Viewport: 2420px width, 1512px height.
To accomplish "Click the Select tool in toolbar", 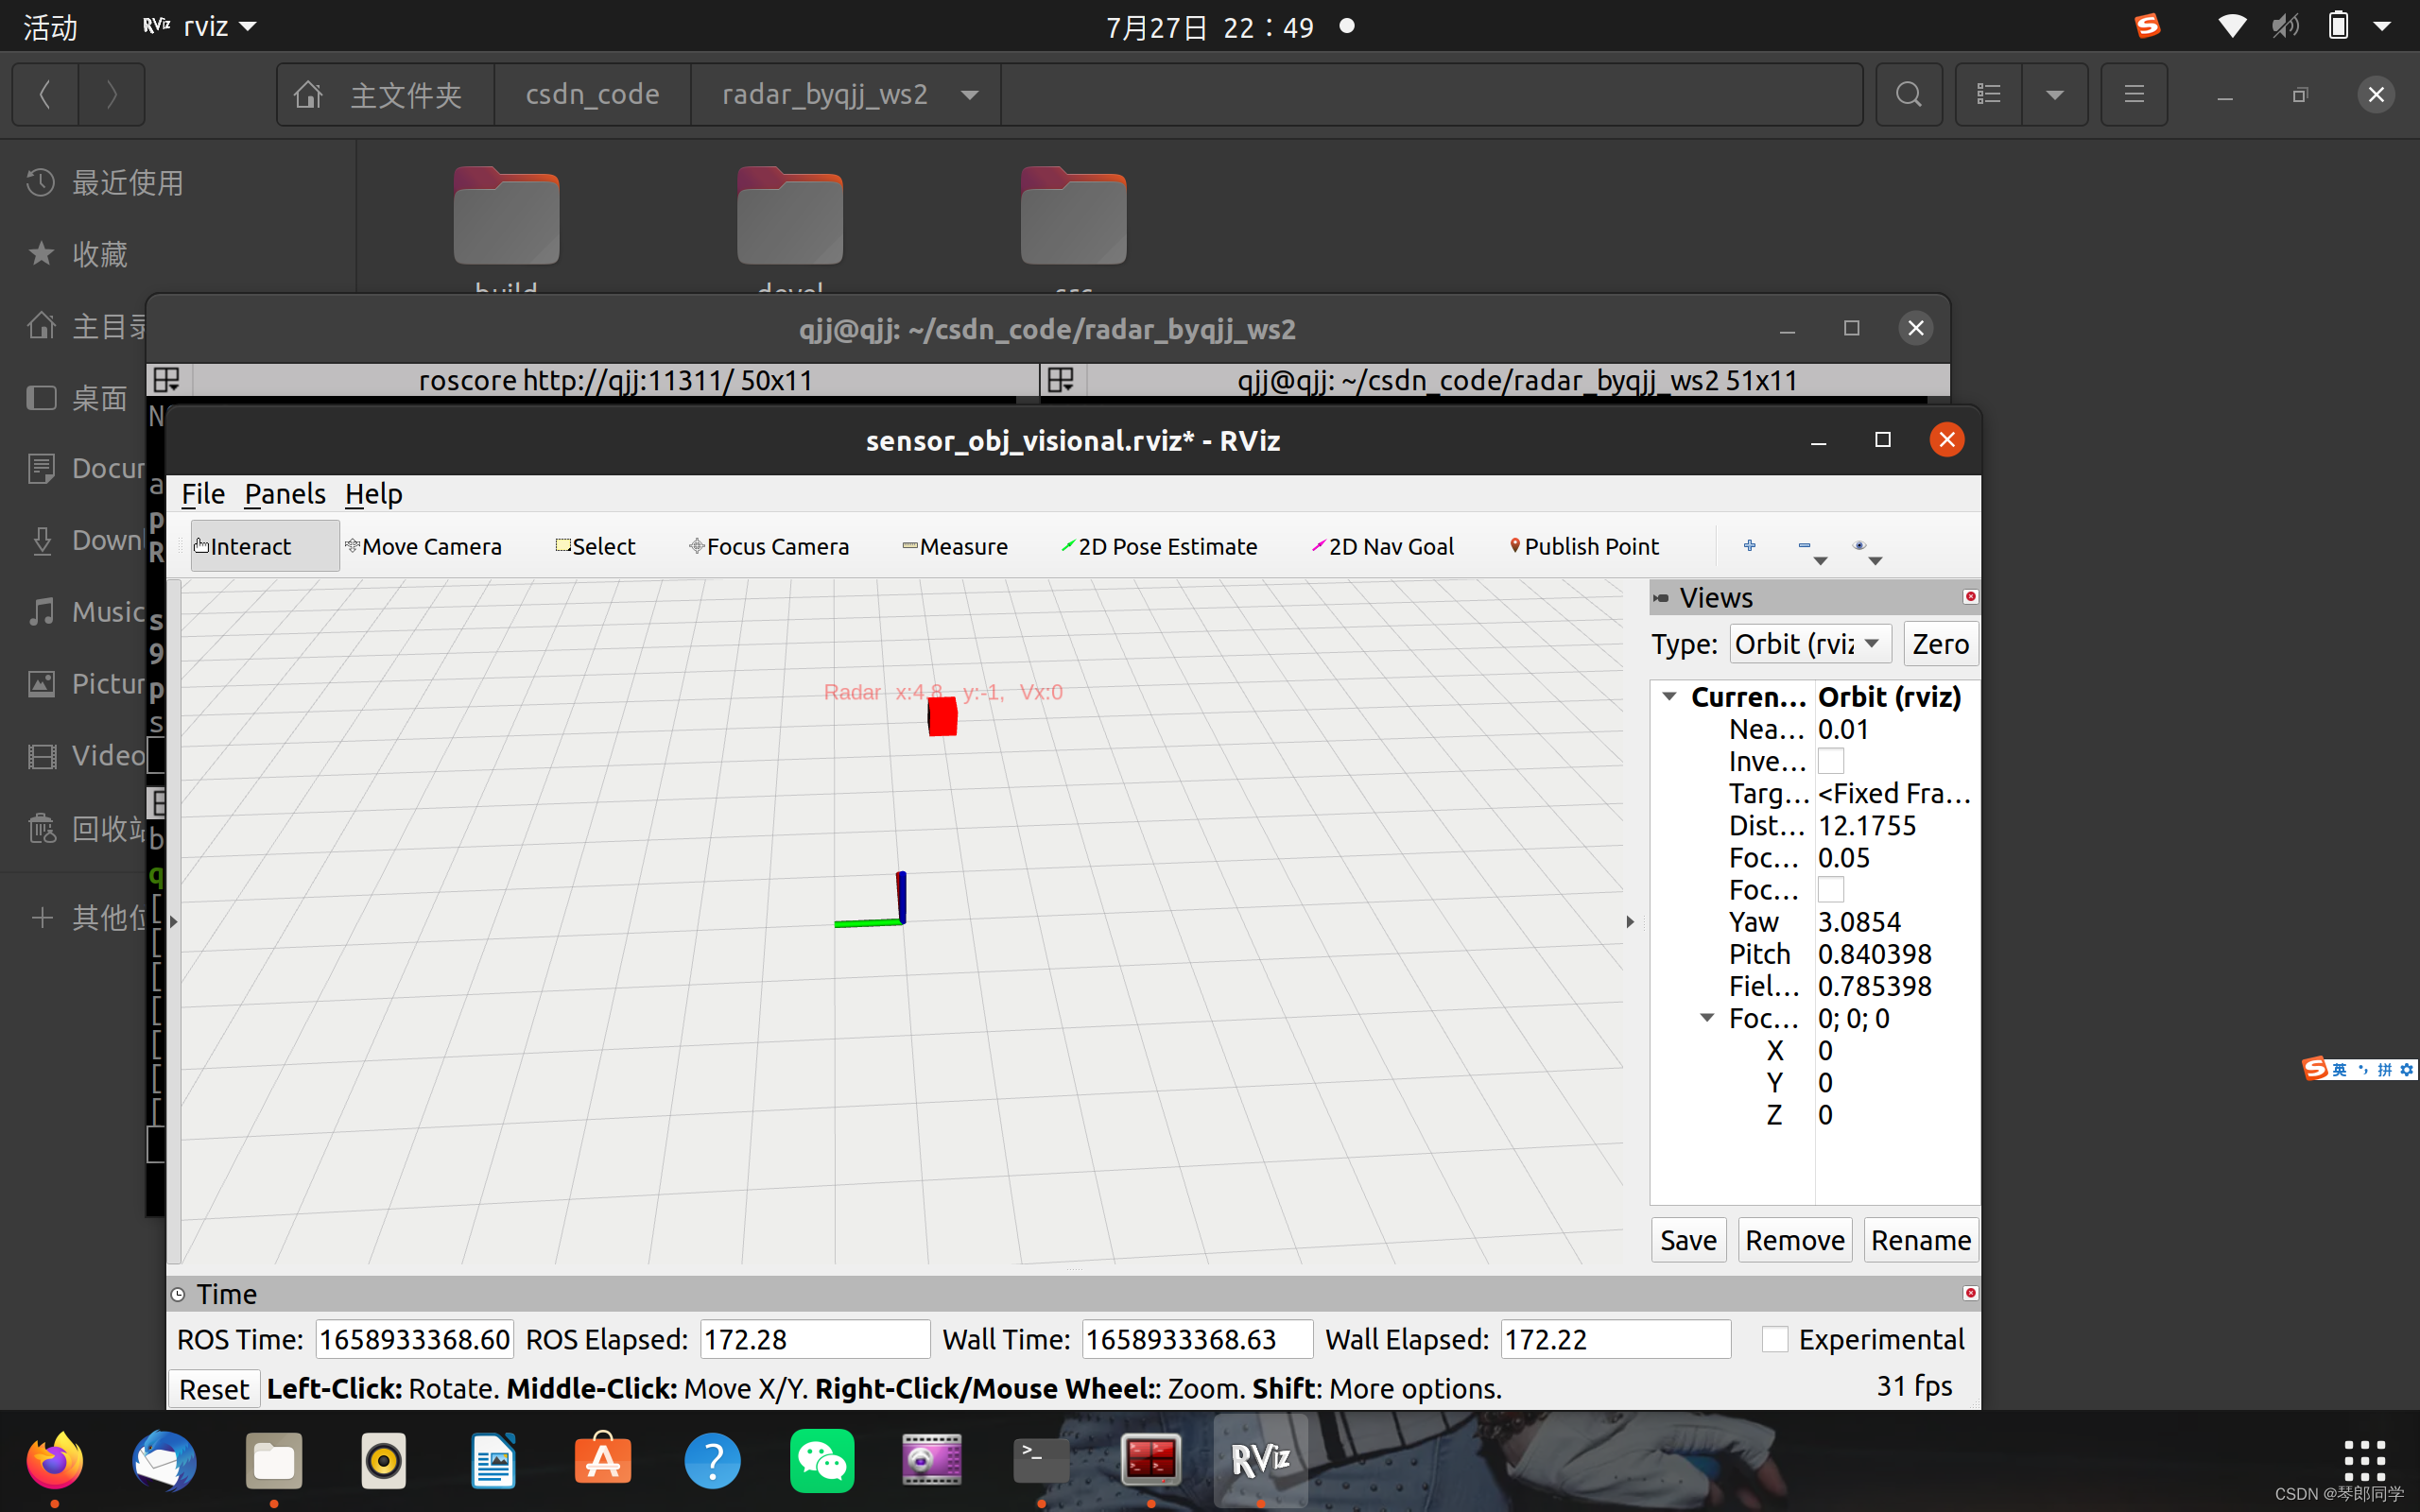I will coord(596,546).
